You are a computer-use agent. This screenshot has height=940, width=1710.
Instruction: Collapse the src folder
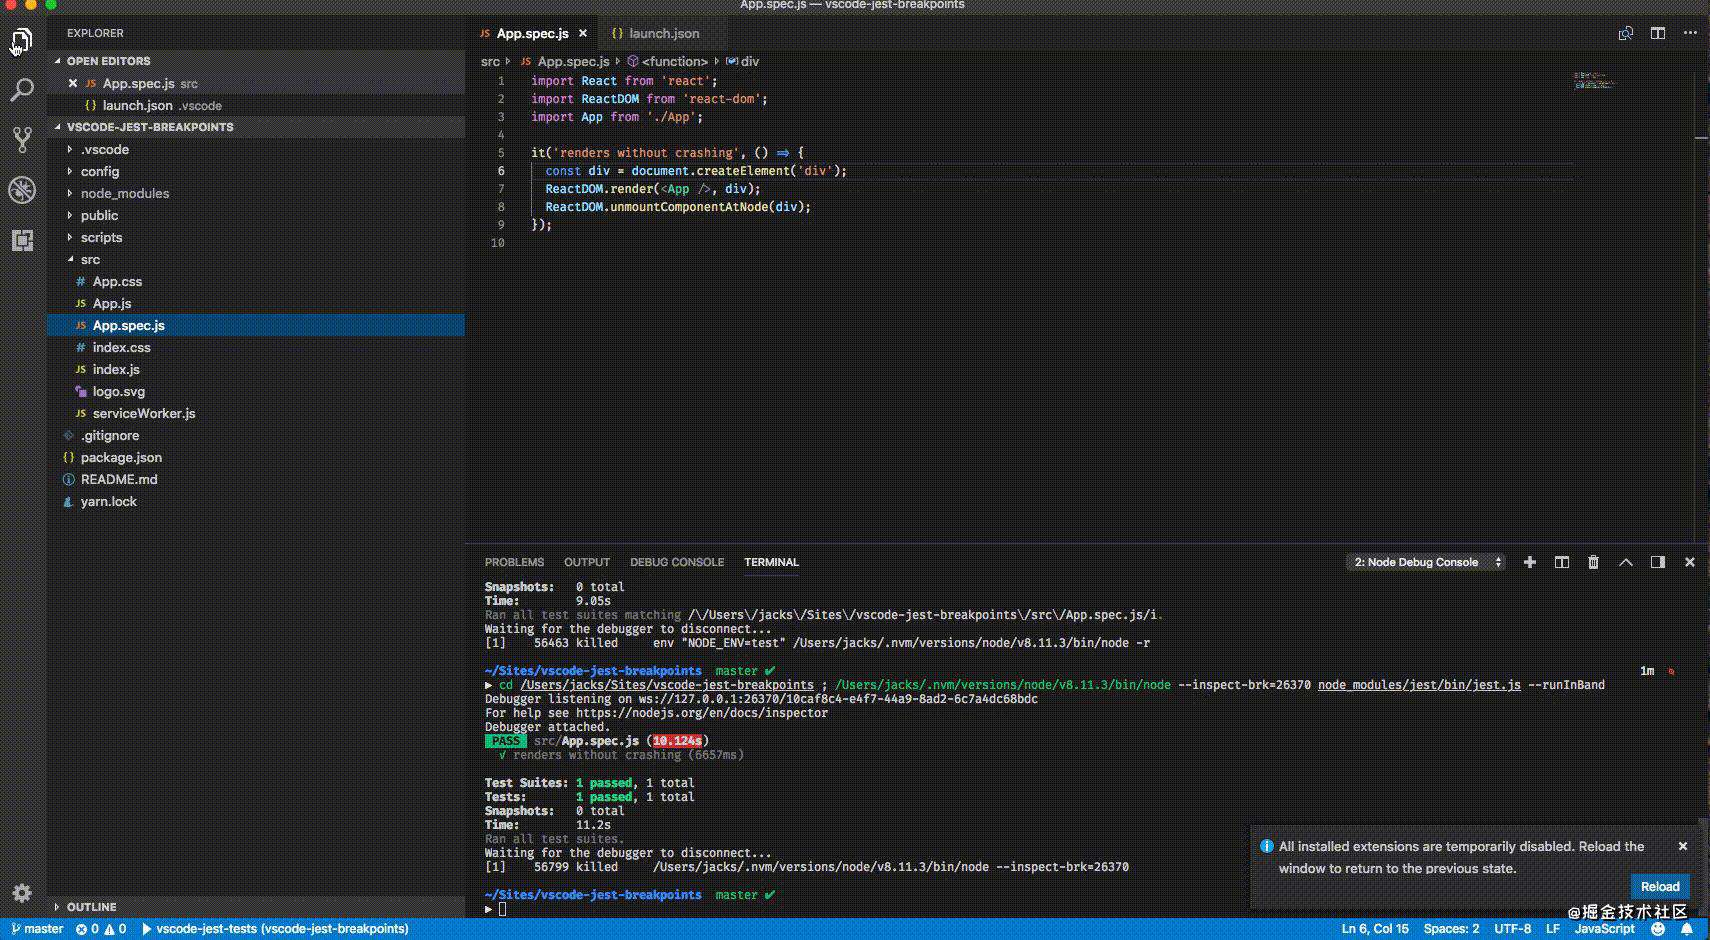[x=256, y=259]
